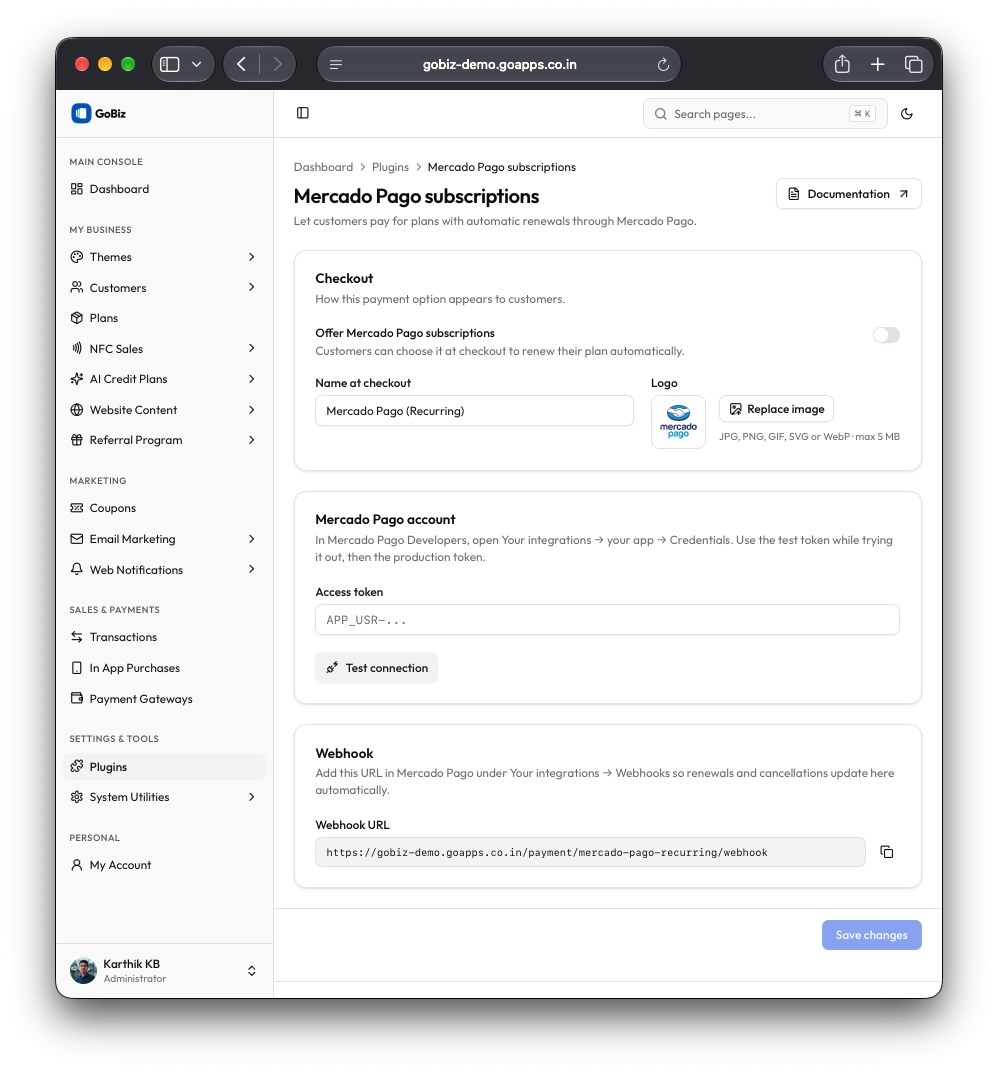The width and height of the screenshot is (998, 1072).
Task: Click the search magnifier icon
Action: pyautogui.click(x=660, y=114)
